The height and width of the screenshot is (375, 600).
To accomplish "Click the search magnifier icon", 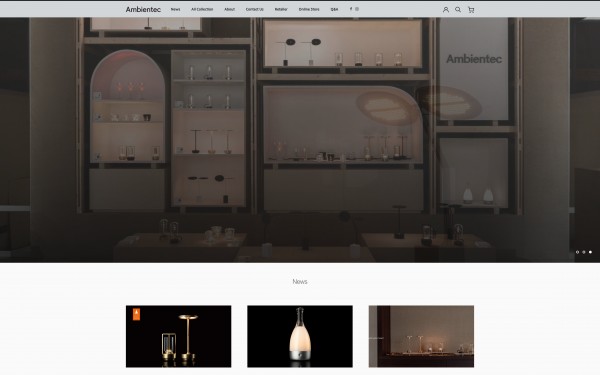I will pos(458,10).
